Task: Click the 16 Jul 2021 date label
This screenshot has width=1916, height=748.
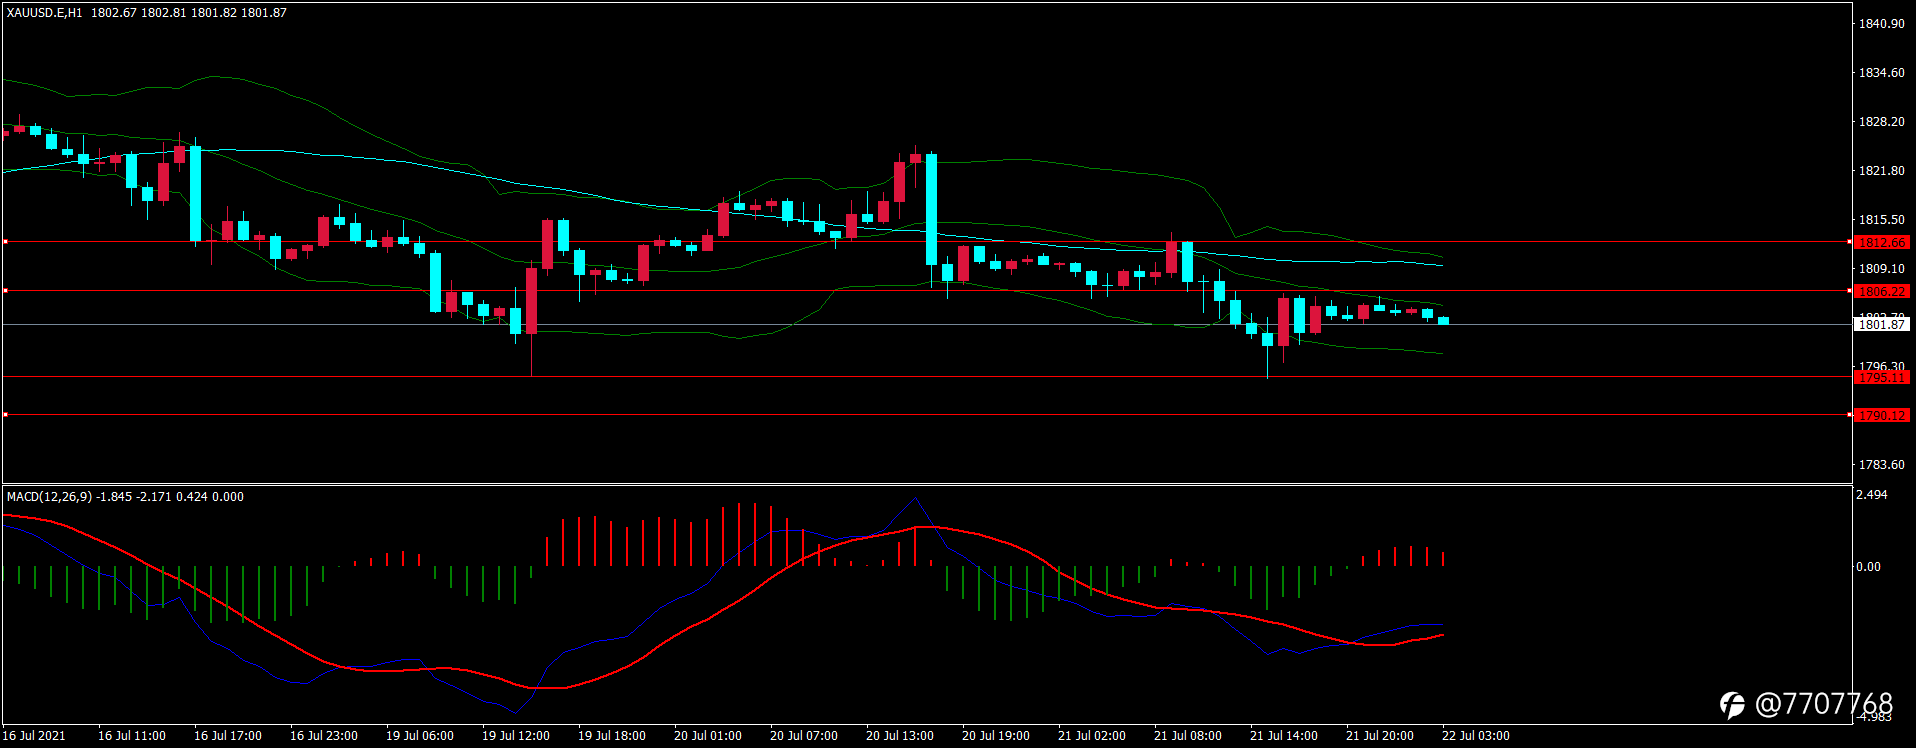Action: coord(35,735)
